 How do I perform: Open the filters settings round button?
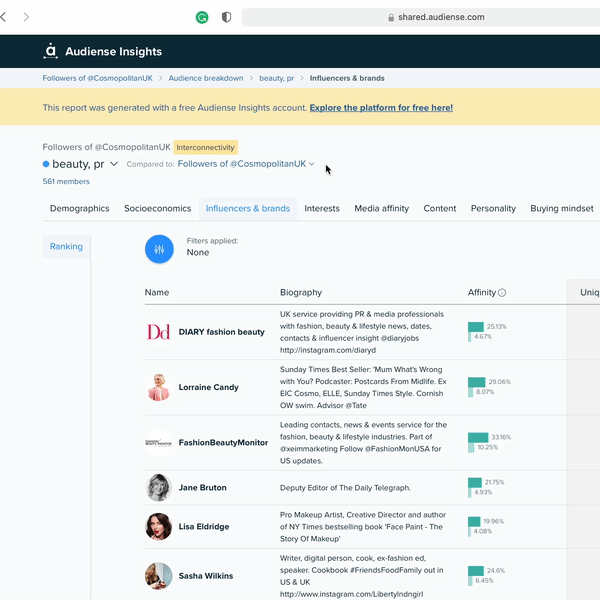click(x=159, y=249)
